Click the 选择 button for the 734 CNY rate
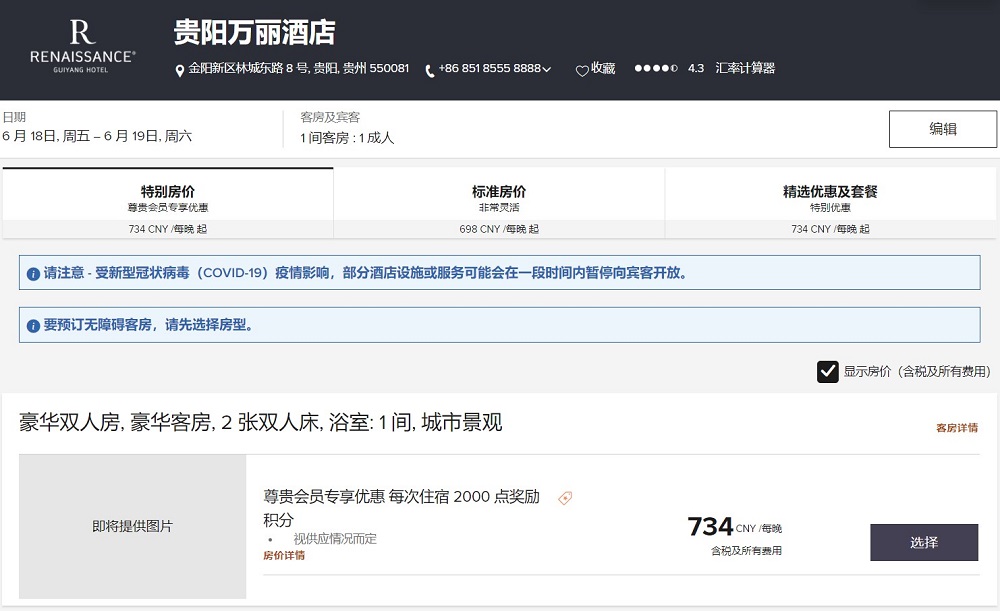 (x=924, y=542)
